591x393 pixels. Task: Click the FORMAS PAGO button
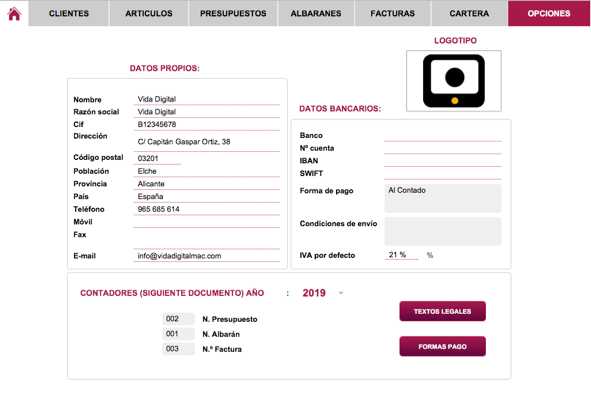(x=442, y=346)
